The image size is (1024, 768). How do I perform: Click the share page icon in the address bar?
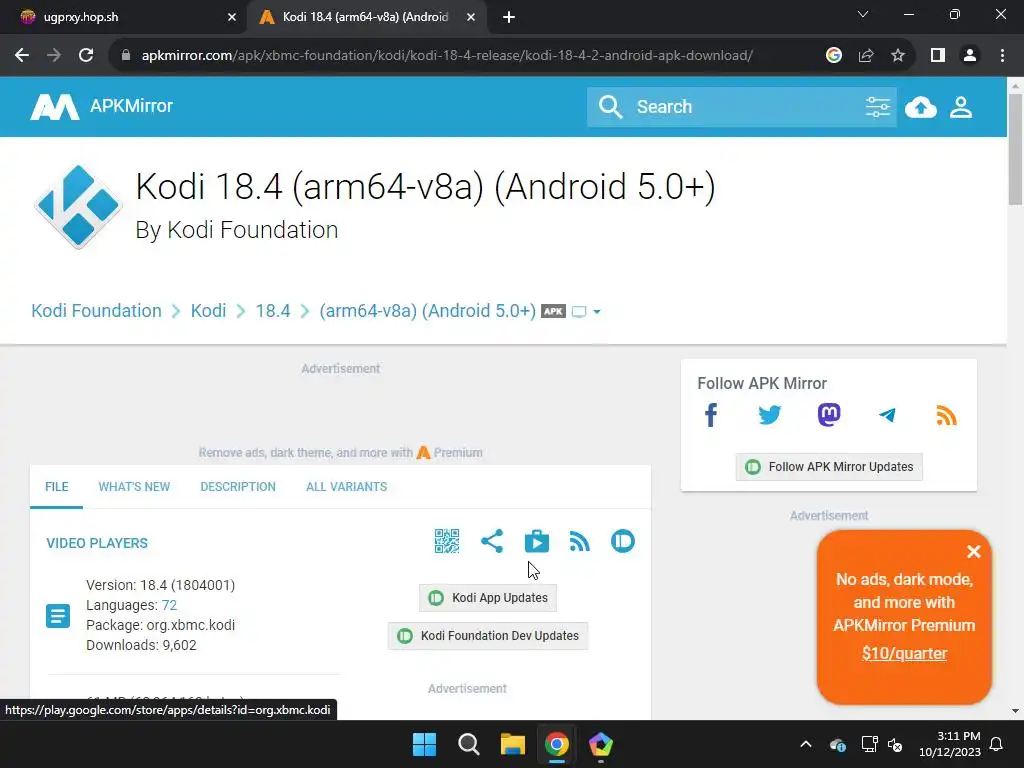coord(866,56)
